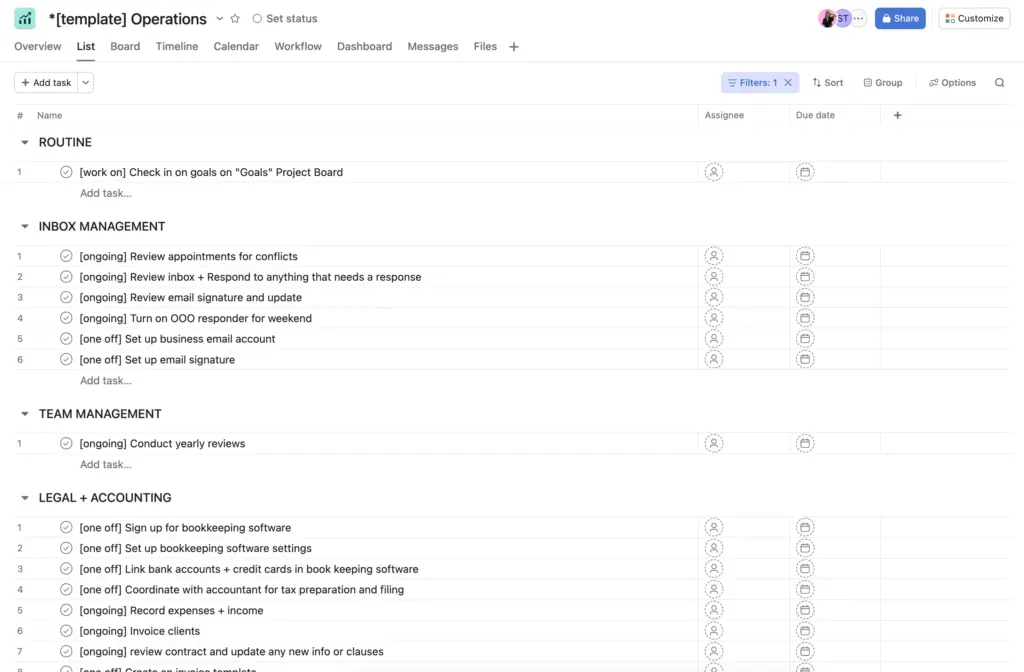Add a new view with the plus tab icon

click(x=513, y=46)
